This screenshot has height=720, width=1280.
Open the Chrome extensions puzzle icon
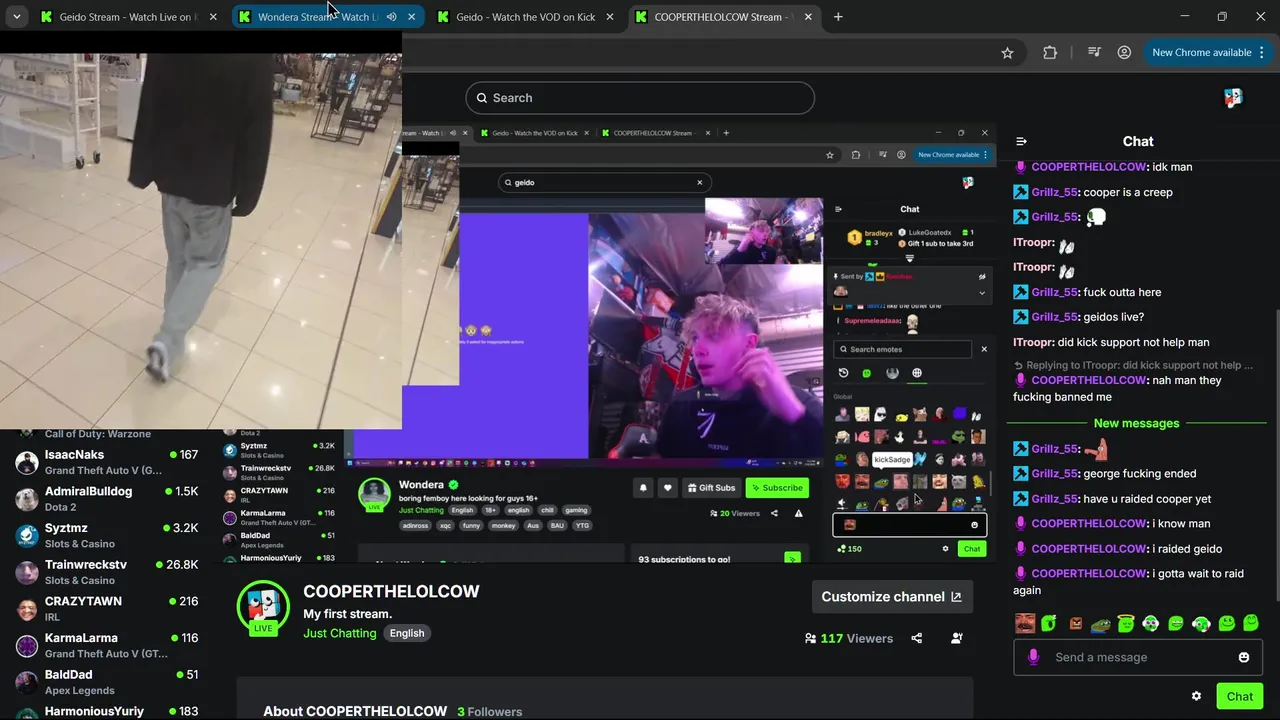(1050, 53)
